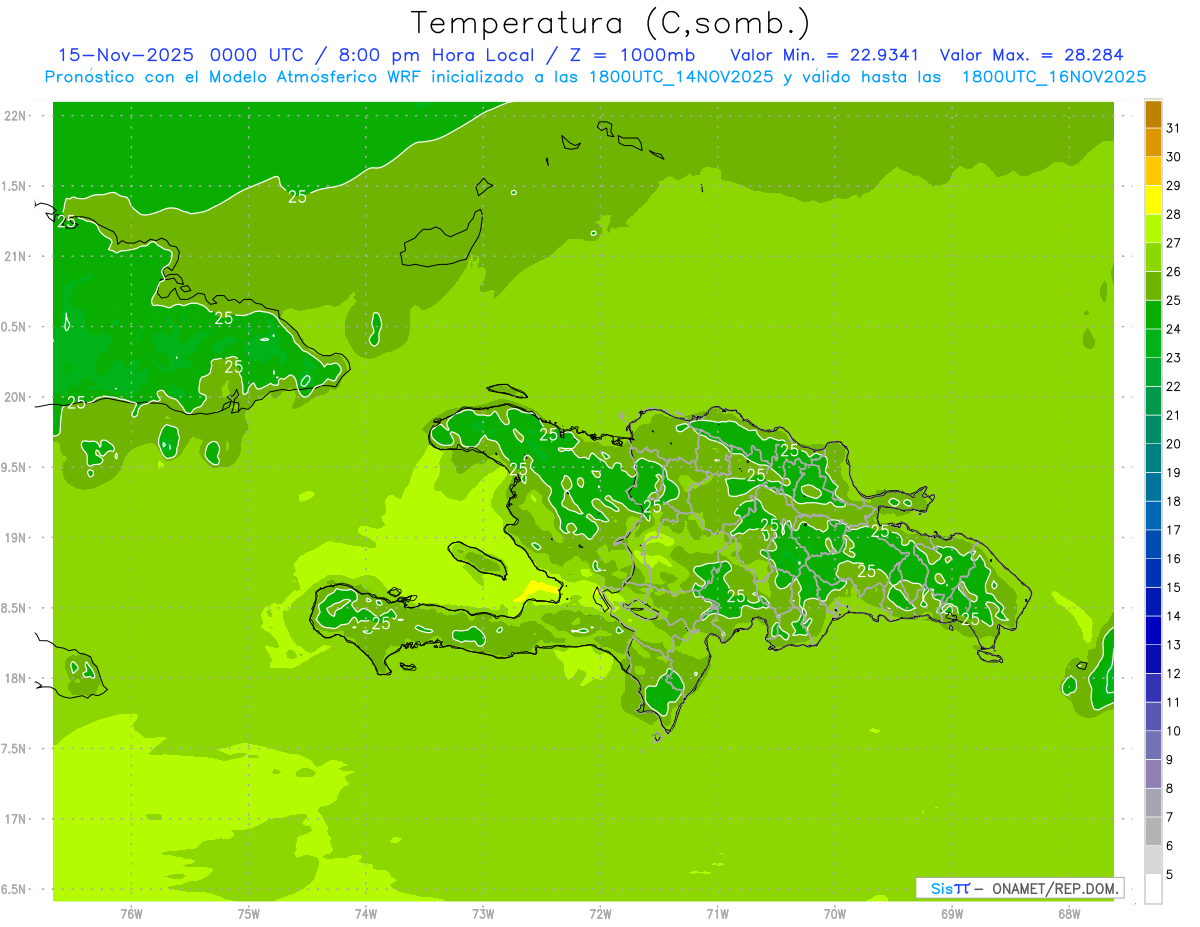Click the yellow hot spot on the Haiti map
Viewport: 1200px width, 927px height.
point(537,591)
